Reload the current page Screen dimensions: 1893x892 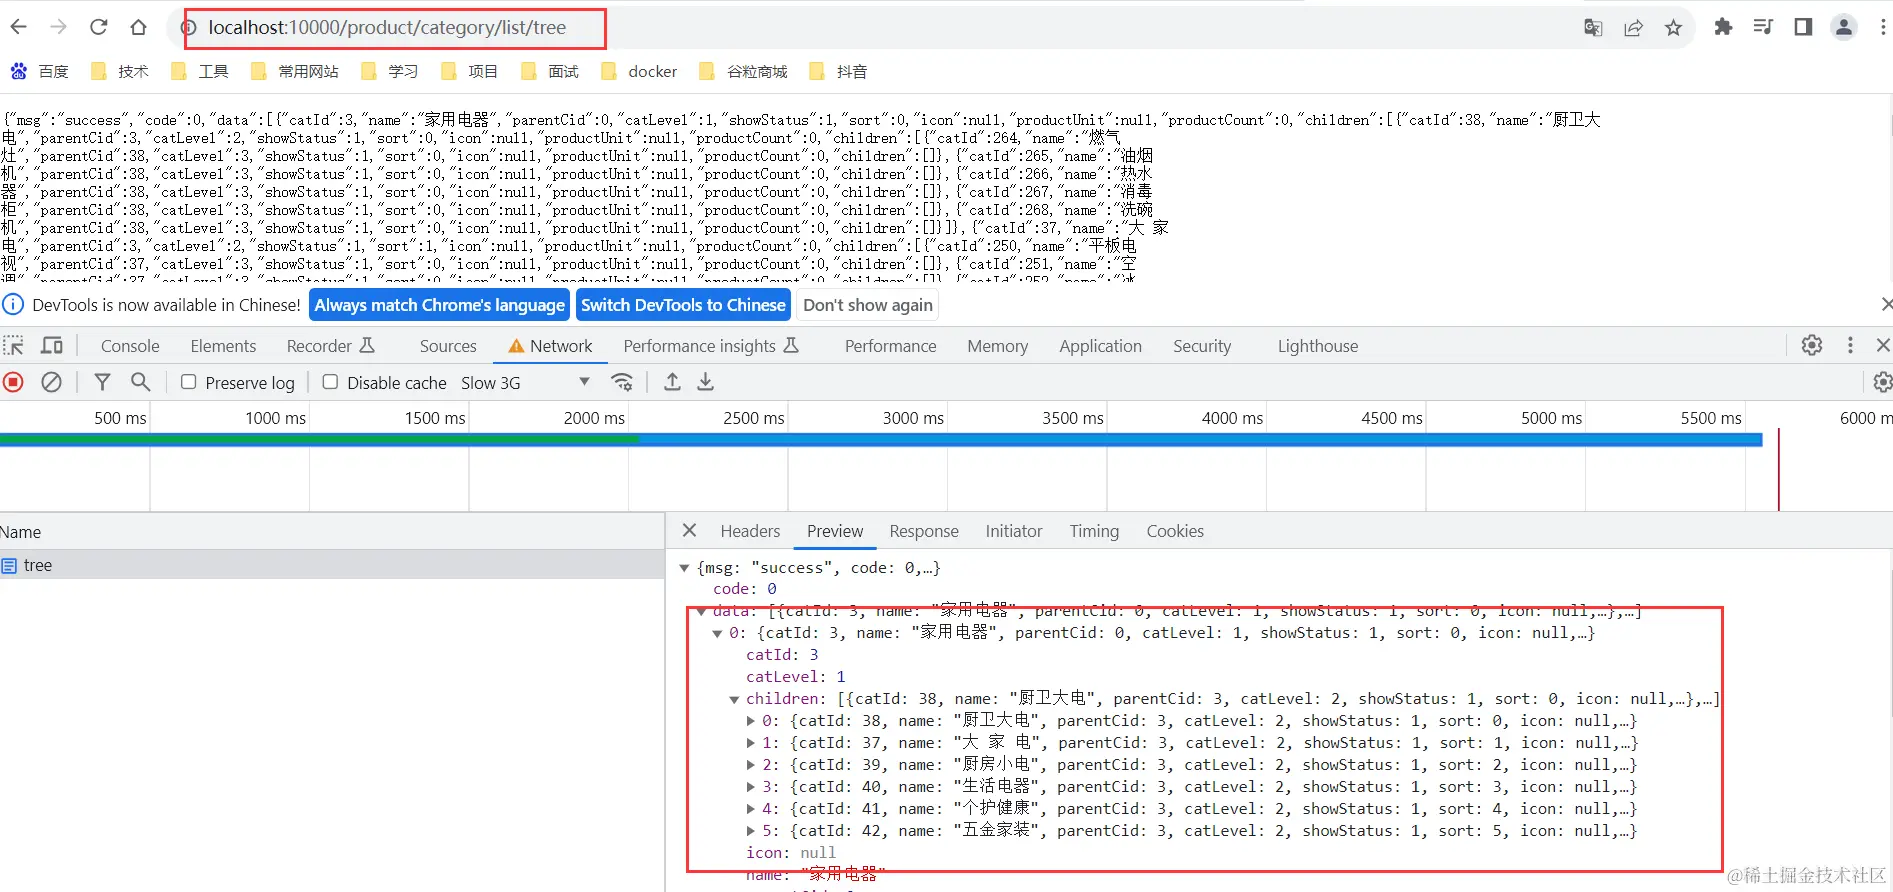[x=98, y=27]
